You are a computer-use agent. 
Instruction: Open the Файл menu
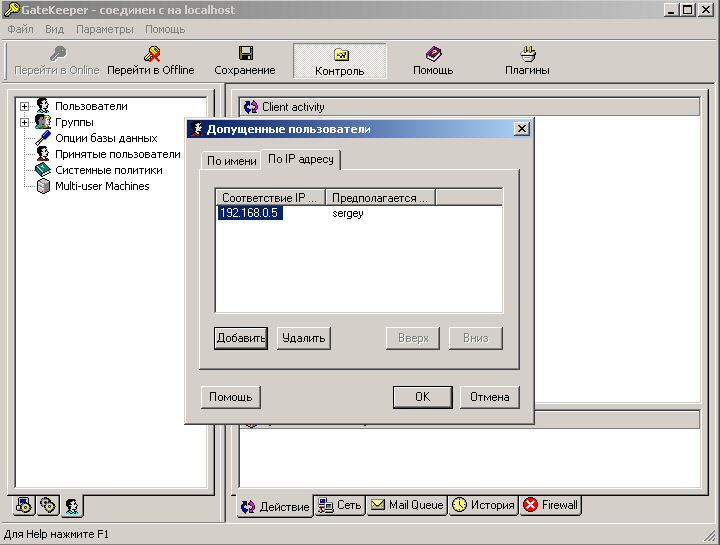21,29
